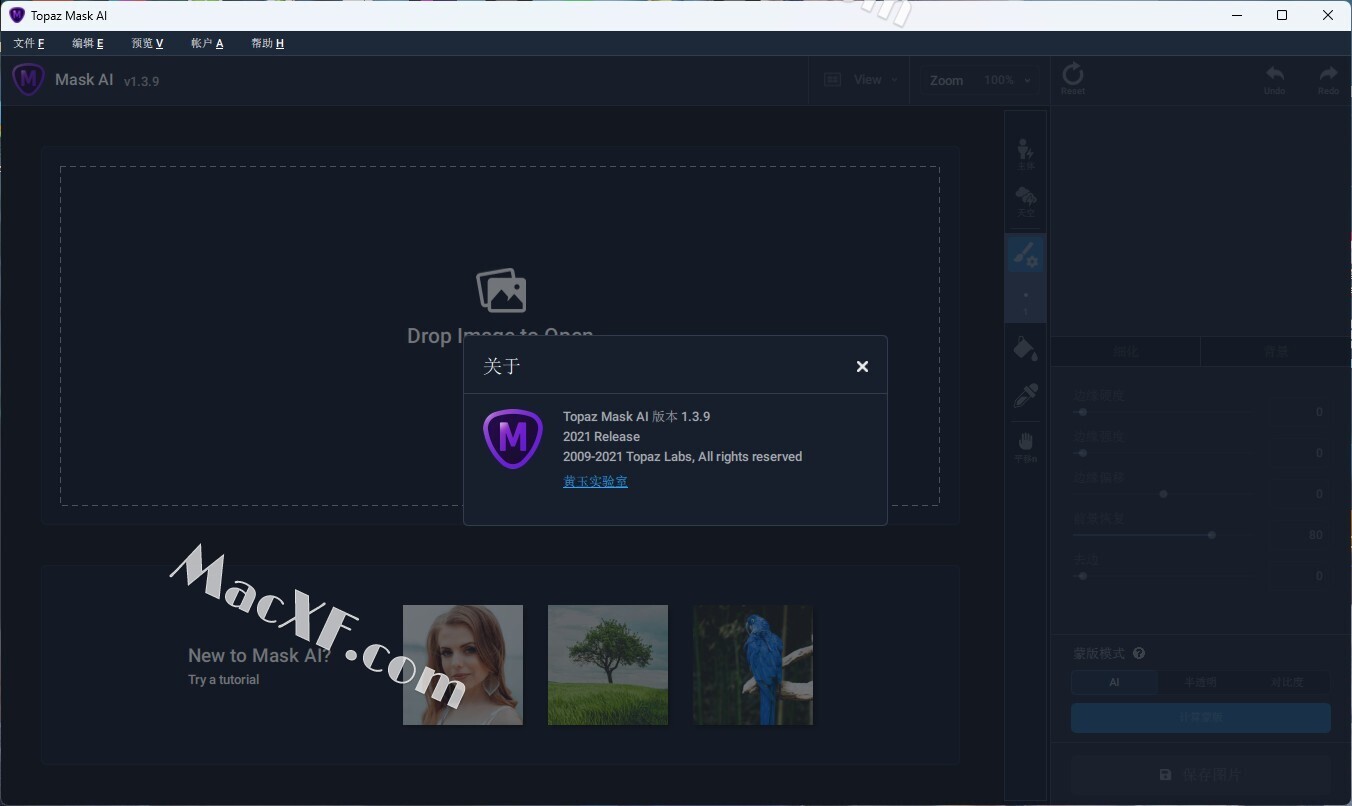Switch mask mode to 半透明
Viewport: 1352px width, 806px height.
1200,682
